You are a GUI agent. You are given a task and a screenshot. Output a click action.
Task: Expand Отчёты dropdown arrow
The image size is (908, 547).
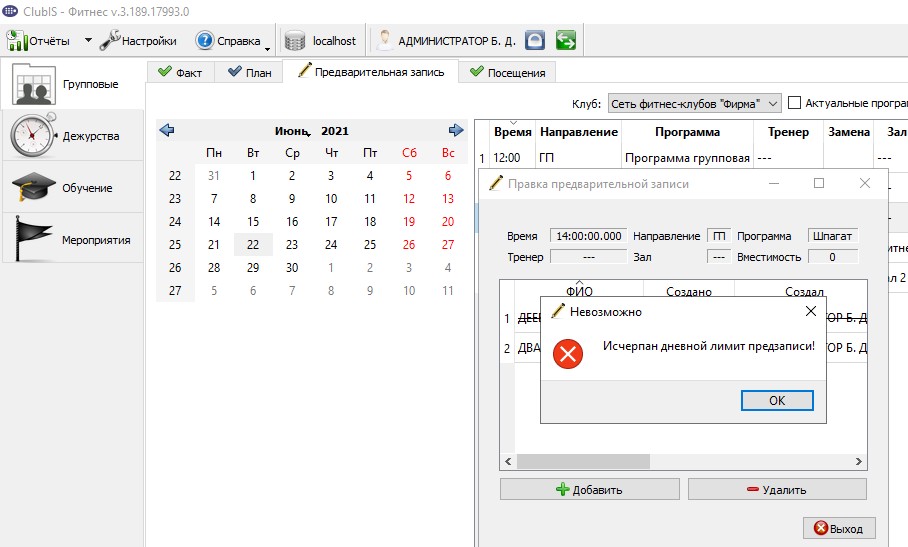pyautogui.click(x=88, y=41)
